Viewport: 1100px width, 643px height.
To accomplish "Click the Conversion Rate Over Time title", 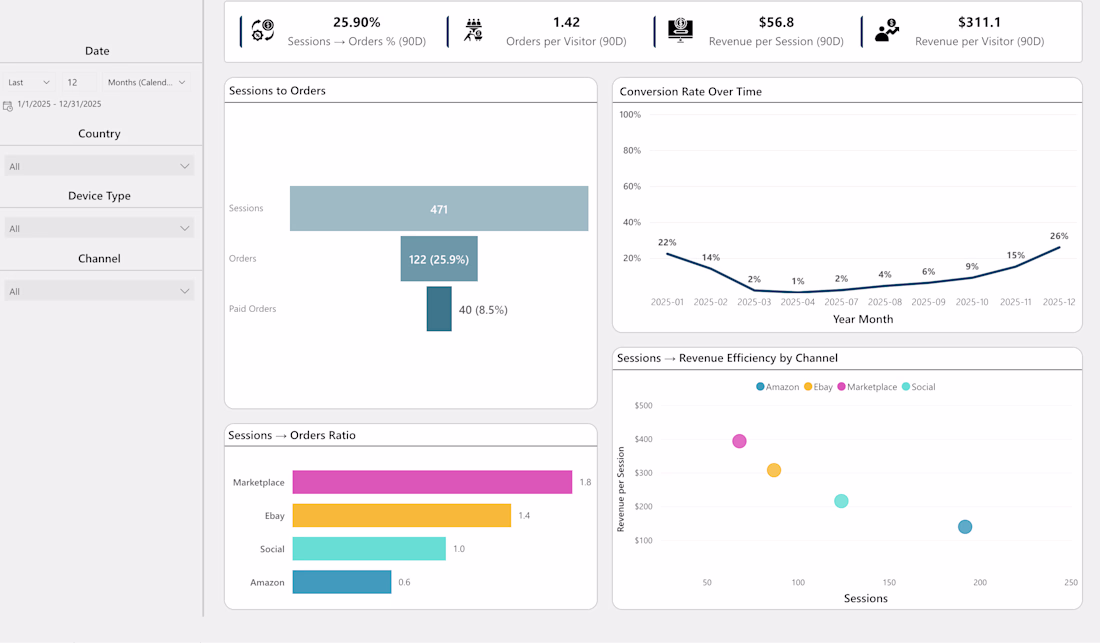I will (x=690, y=91).
